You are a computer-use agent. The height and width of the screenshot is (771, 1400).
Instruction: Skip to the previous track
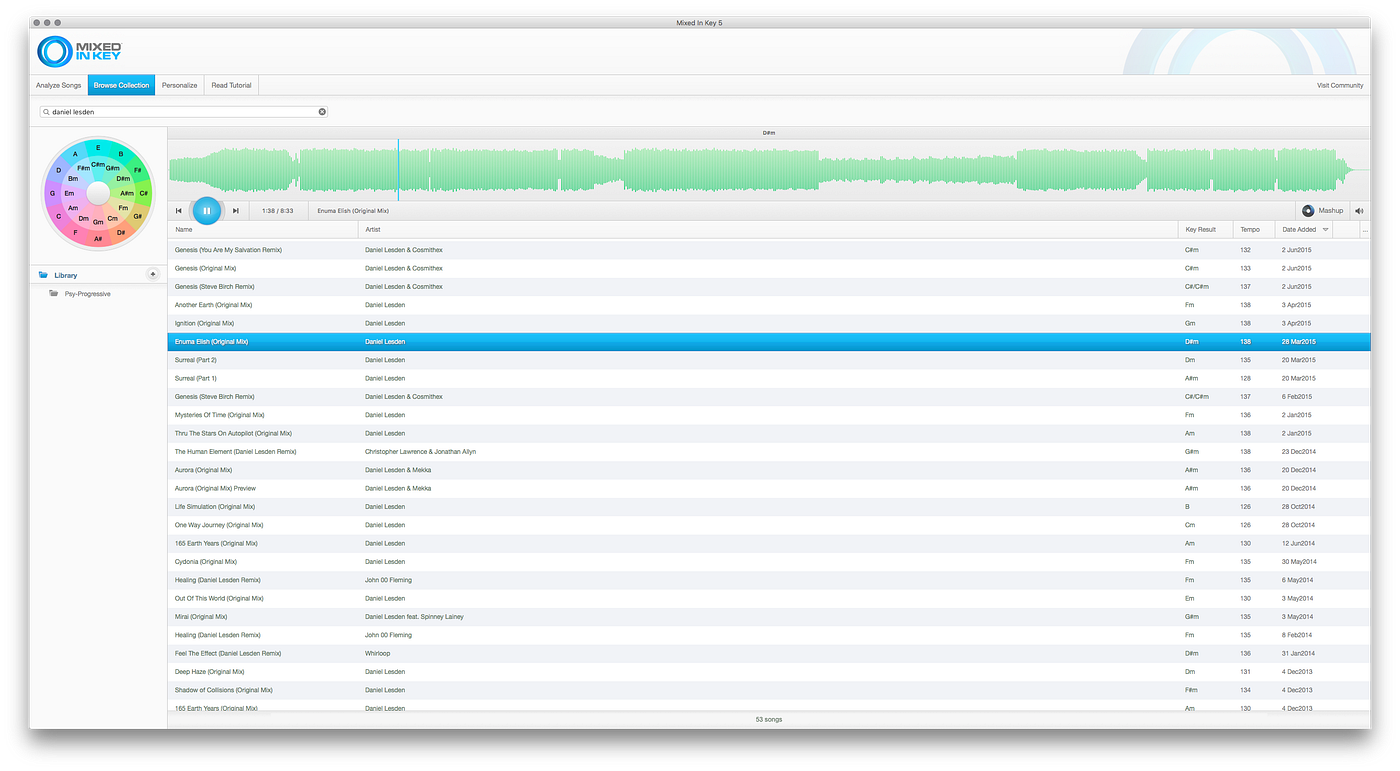click(179, 211)
